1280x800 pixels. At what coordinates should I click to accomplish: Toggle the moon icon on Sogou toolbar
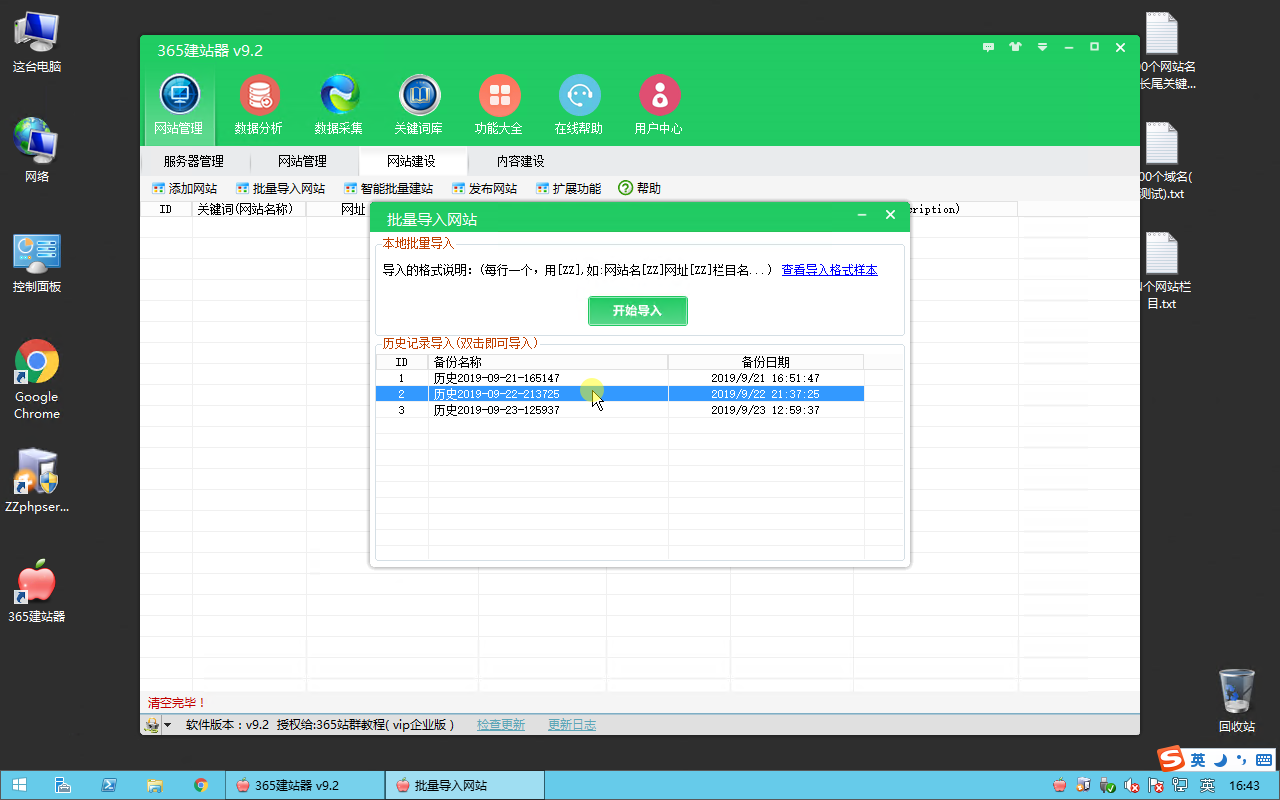[x=1219, y=758]
